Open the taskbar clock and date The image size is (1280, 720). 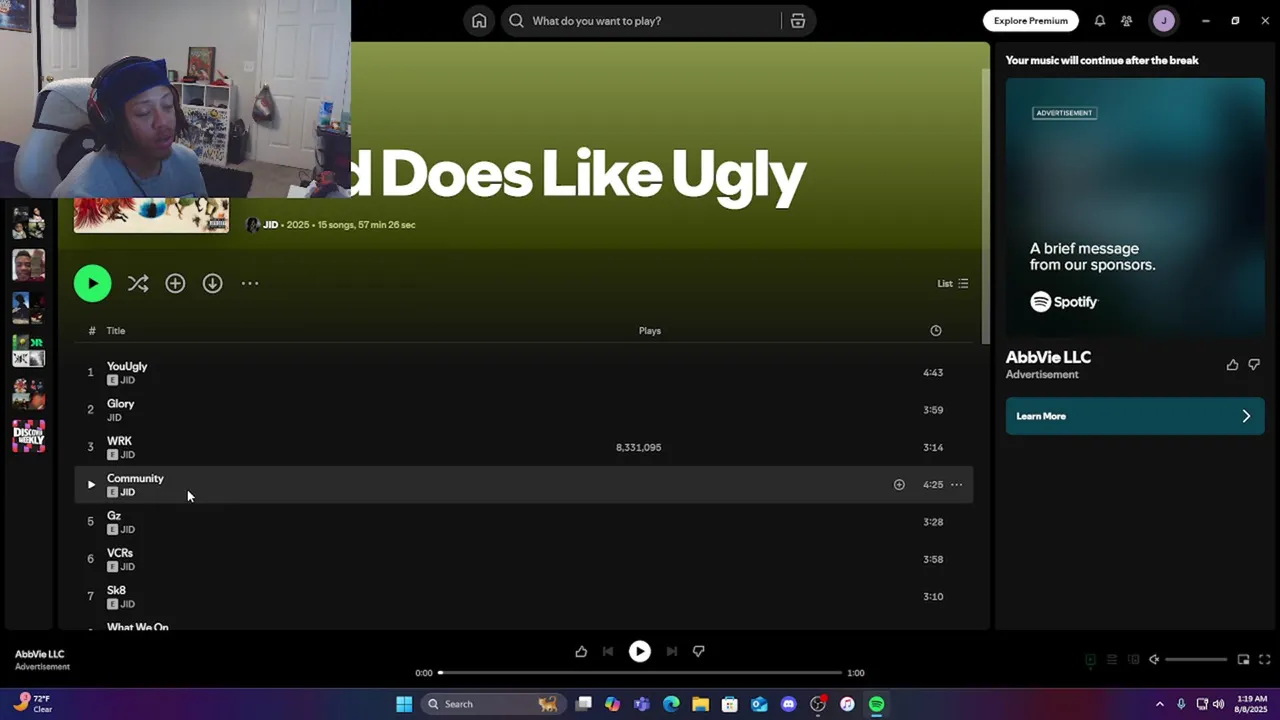(1252, 704)
